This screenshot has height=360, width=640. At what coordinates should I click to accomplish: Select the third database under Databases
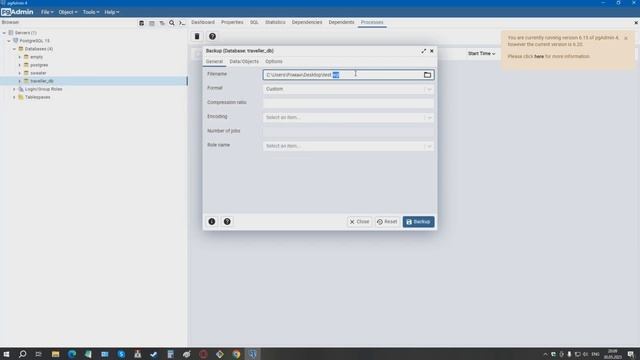click(38, 73)
